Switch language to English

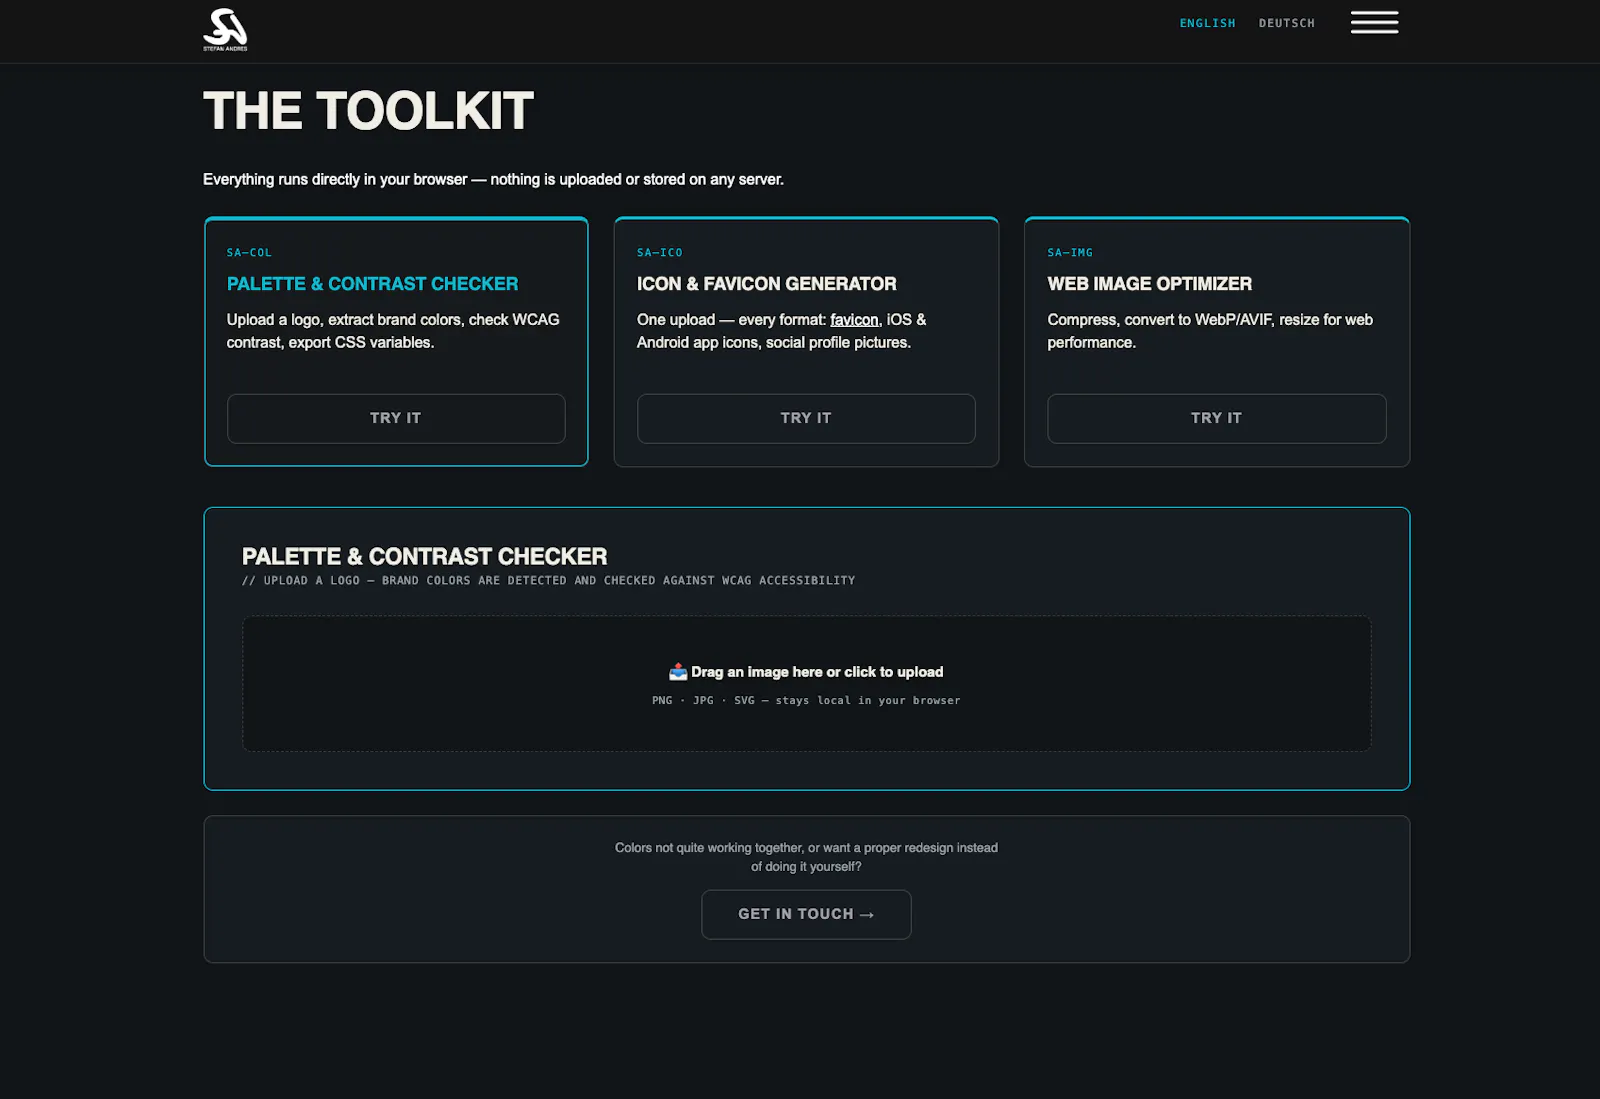click(1207, 23)
